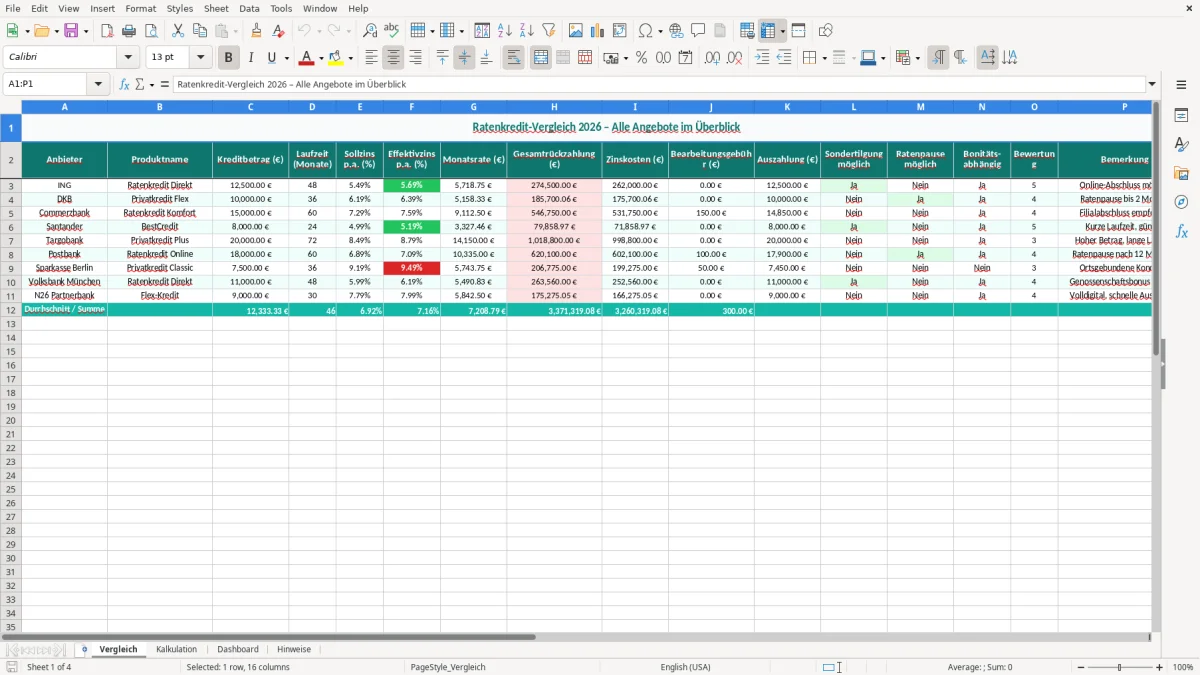
Task: Toggle Bold formatting
Action: coord(229,58)
